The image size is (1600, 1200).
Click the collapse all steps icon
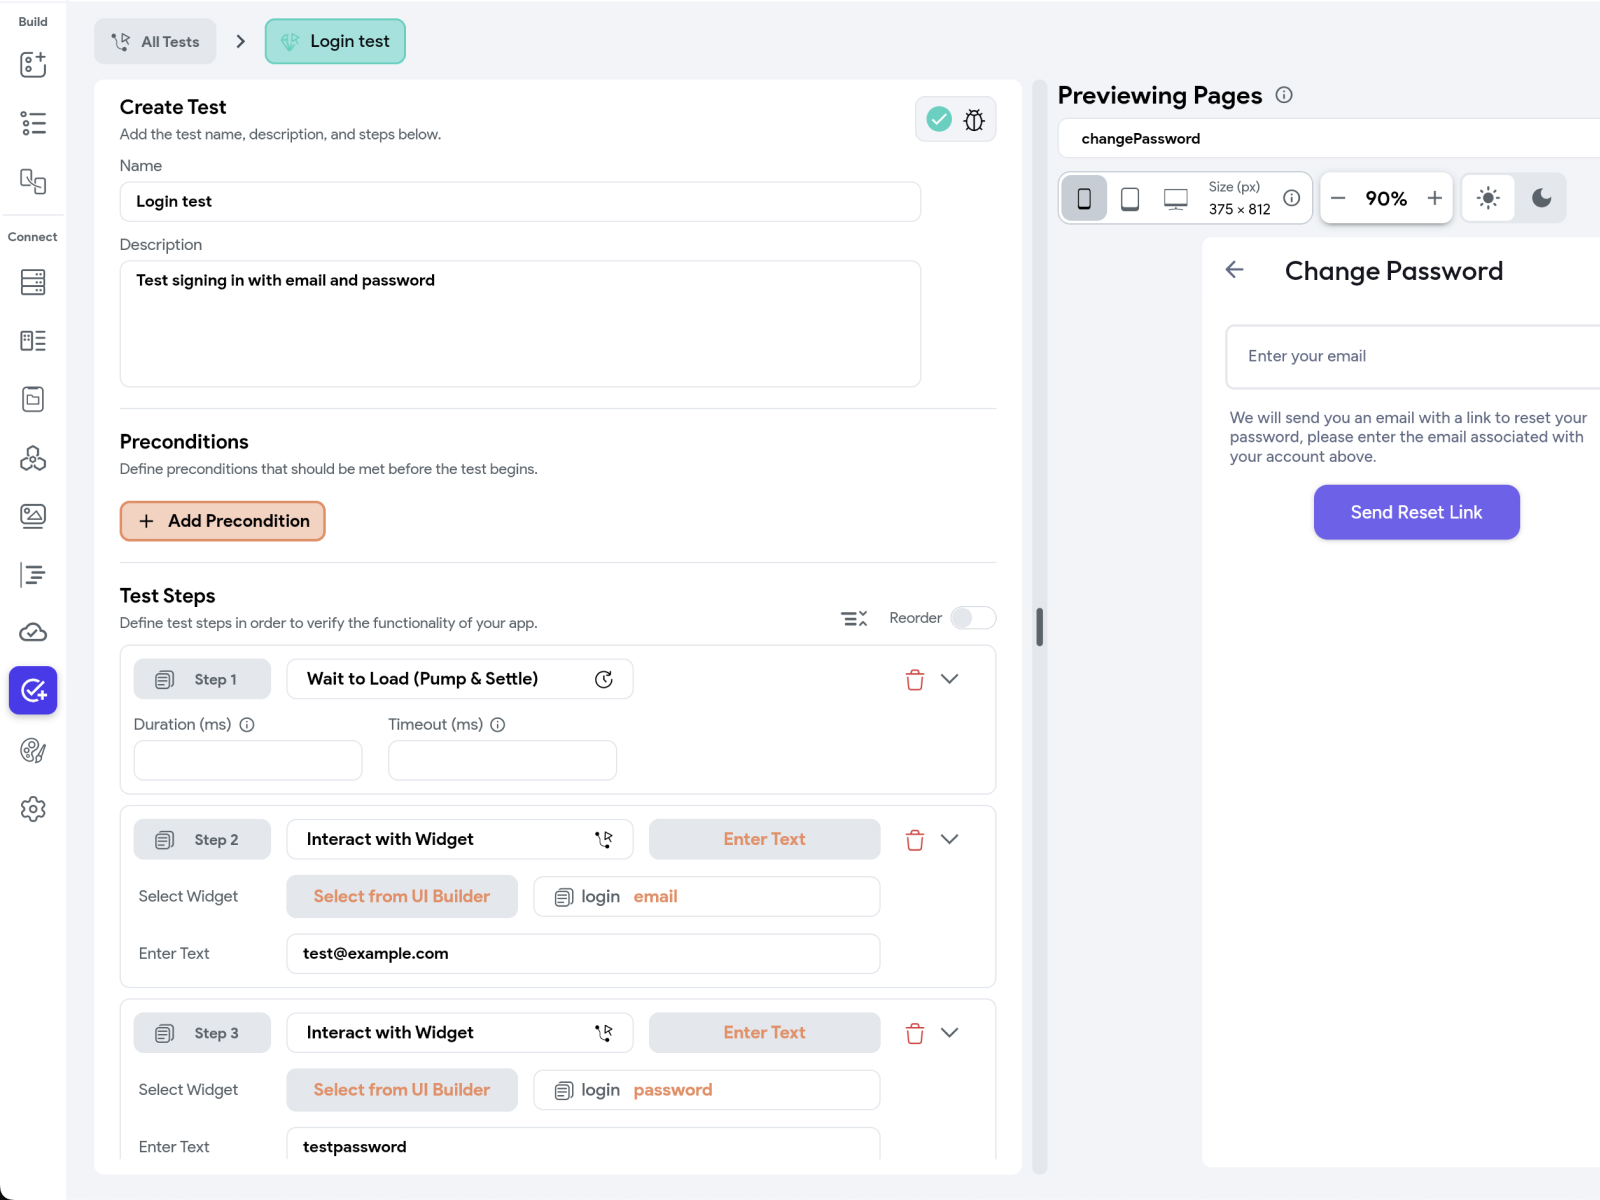pyautogui.click(x=854, y=619)
